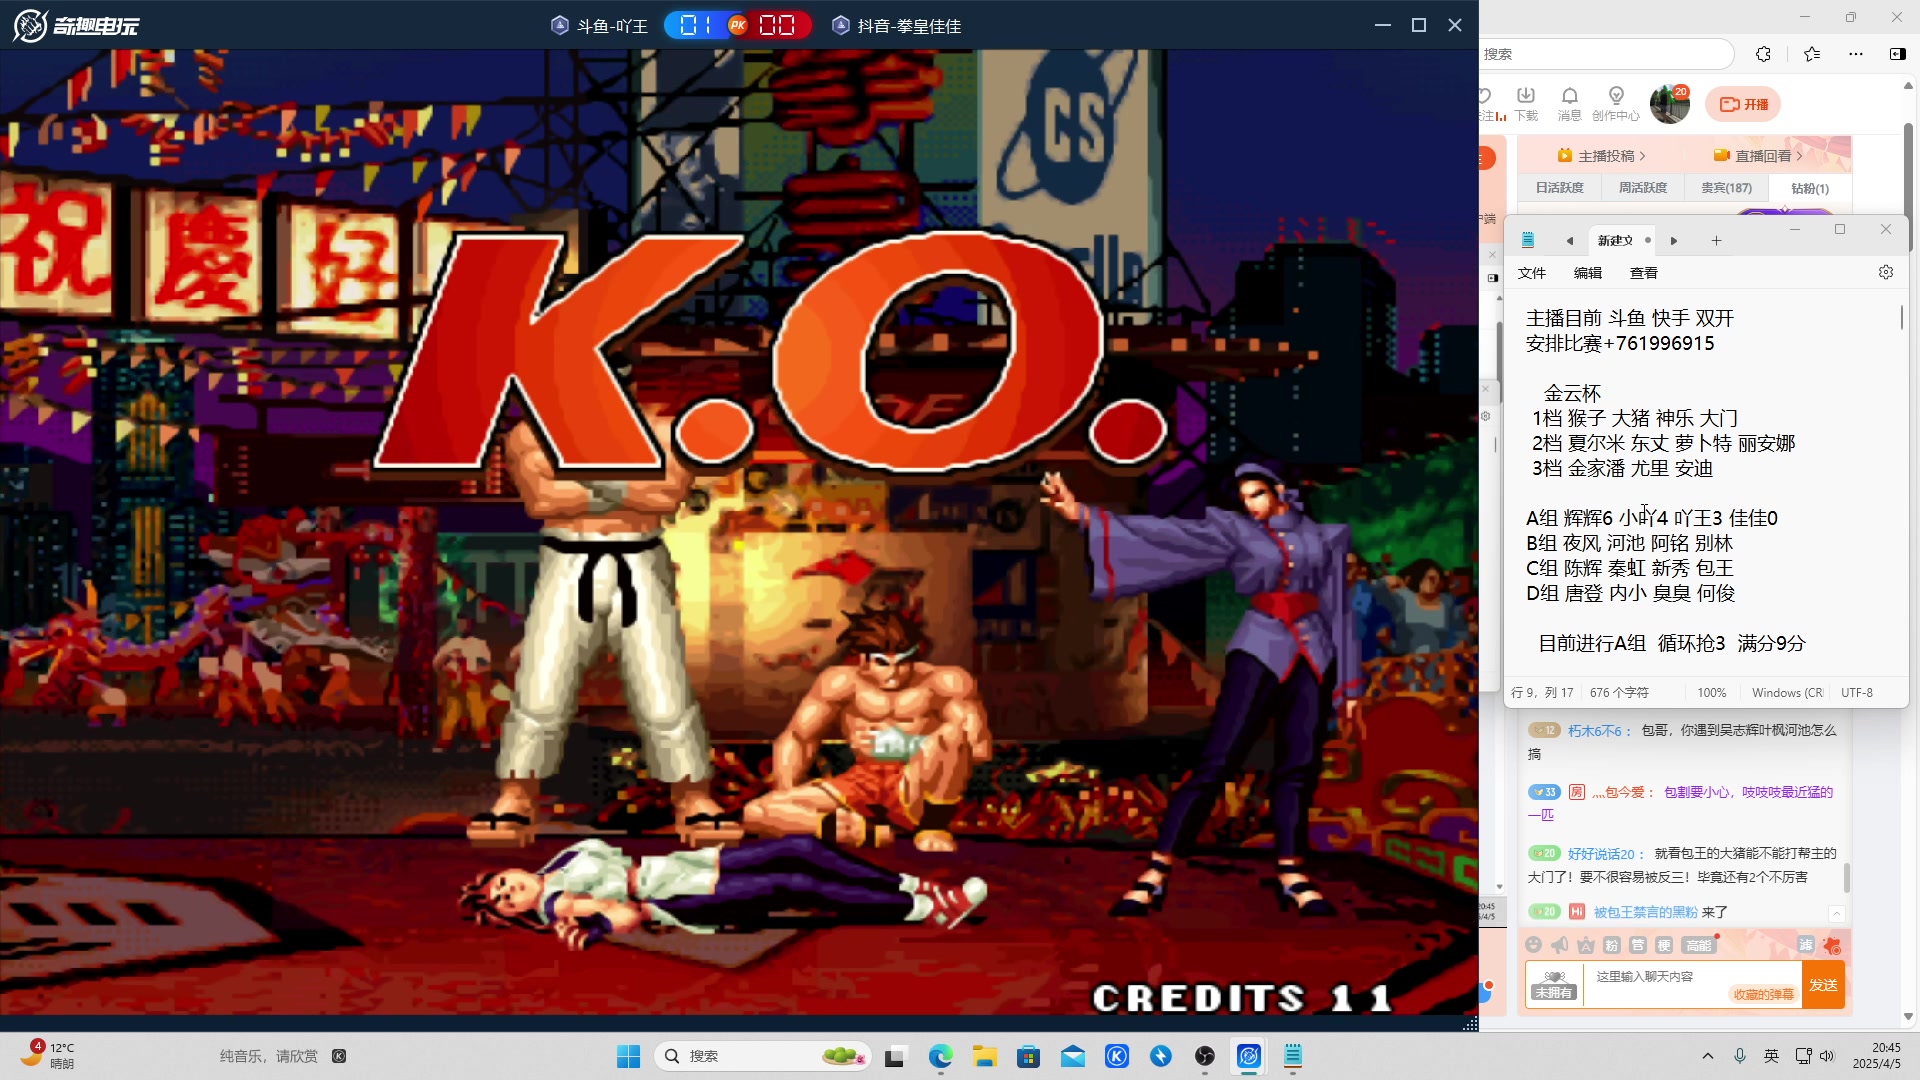The image size is (1920, 1080).
Task: Open 直播回看 link
Action: click(x=1758, y=156)
